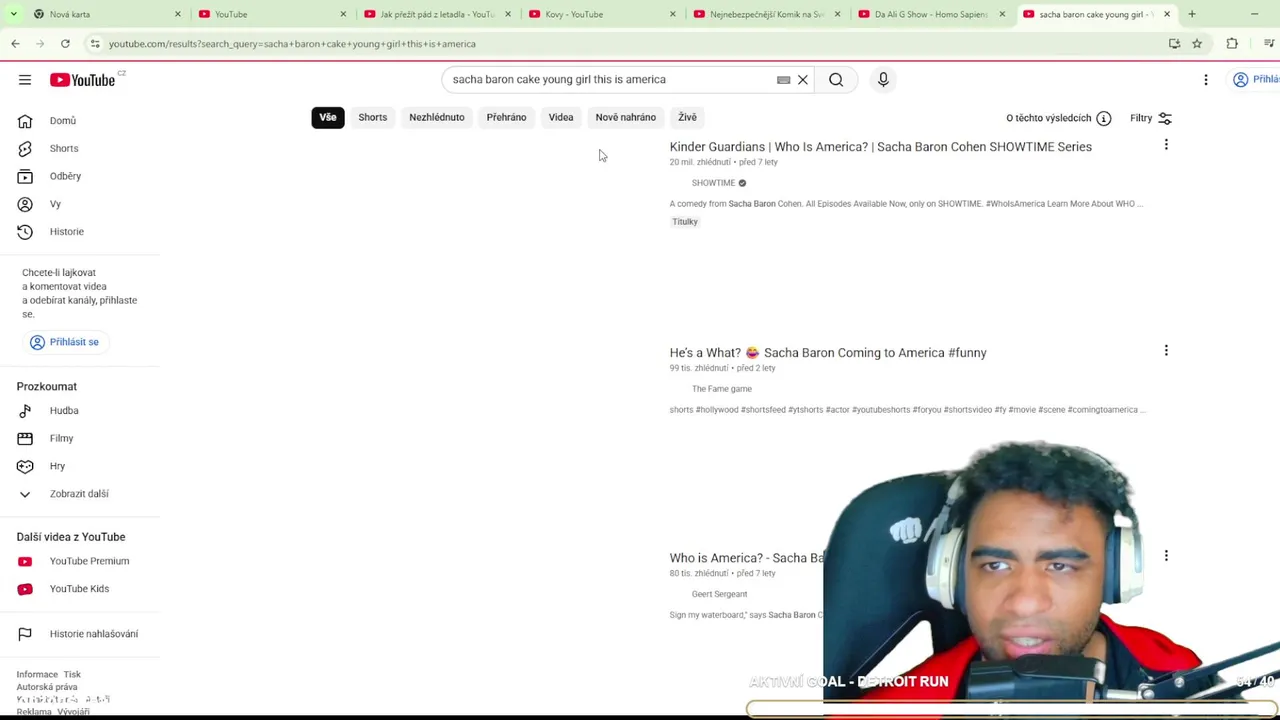The height and width of the screenshot is (720, 1280).
Task: Click Přihlásit se button in sidebar
Action: (65, 342)
